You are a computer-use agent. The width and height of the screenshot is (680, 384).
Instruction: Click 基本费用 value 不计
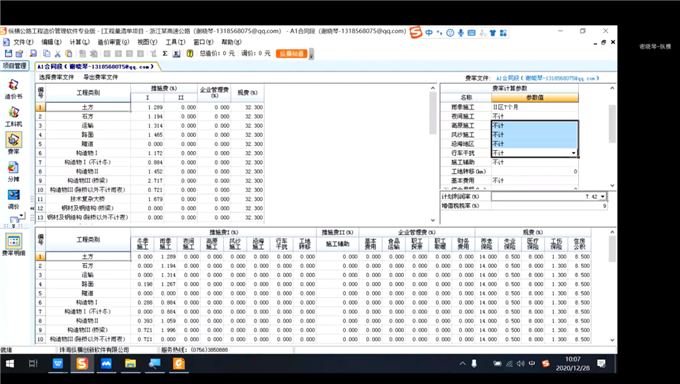(535, 181)
